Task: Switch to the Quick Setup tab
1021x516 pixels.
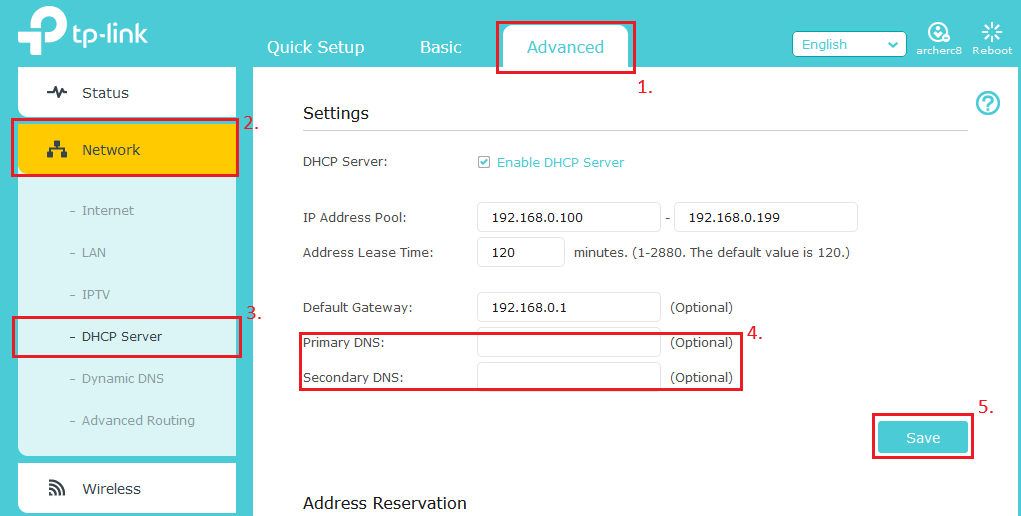Action: (315, 47)
